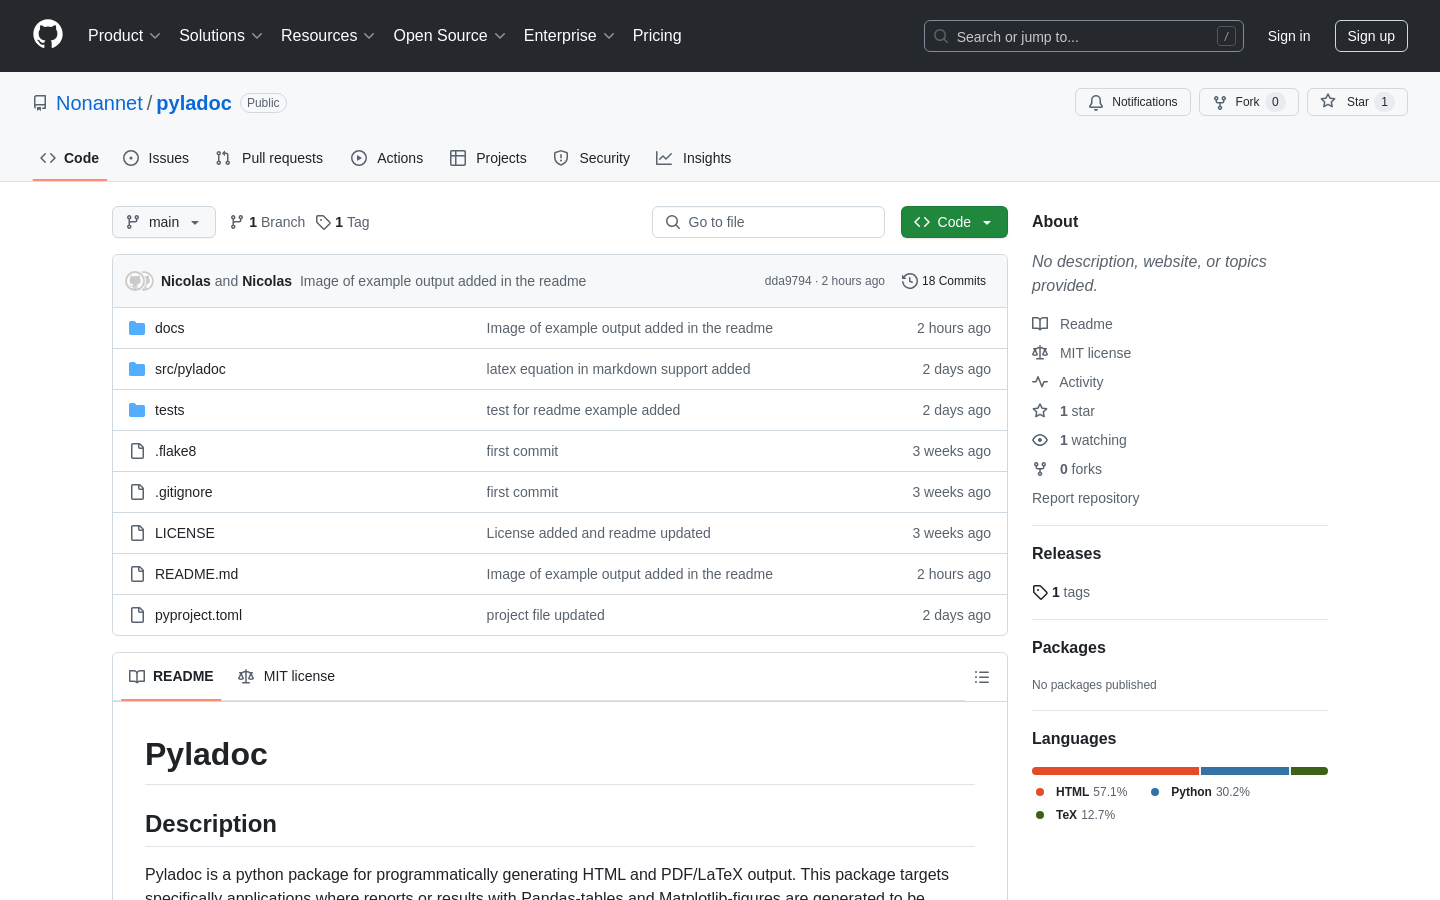Click the tag icon under Releases
The height and width of the screenshot is (900, 1440).
(x=1040, y=592)
